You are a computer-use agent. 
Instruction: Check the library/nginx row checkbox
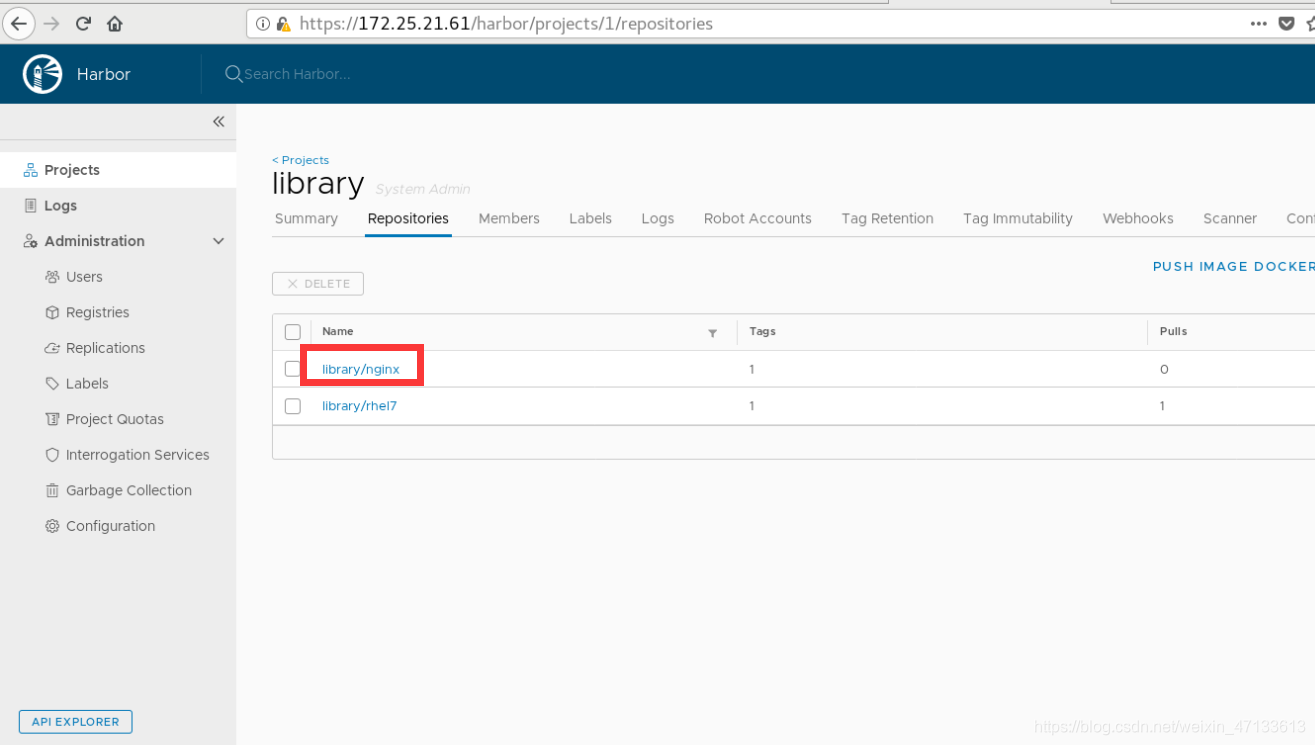tap(292, 369)
